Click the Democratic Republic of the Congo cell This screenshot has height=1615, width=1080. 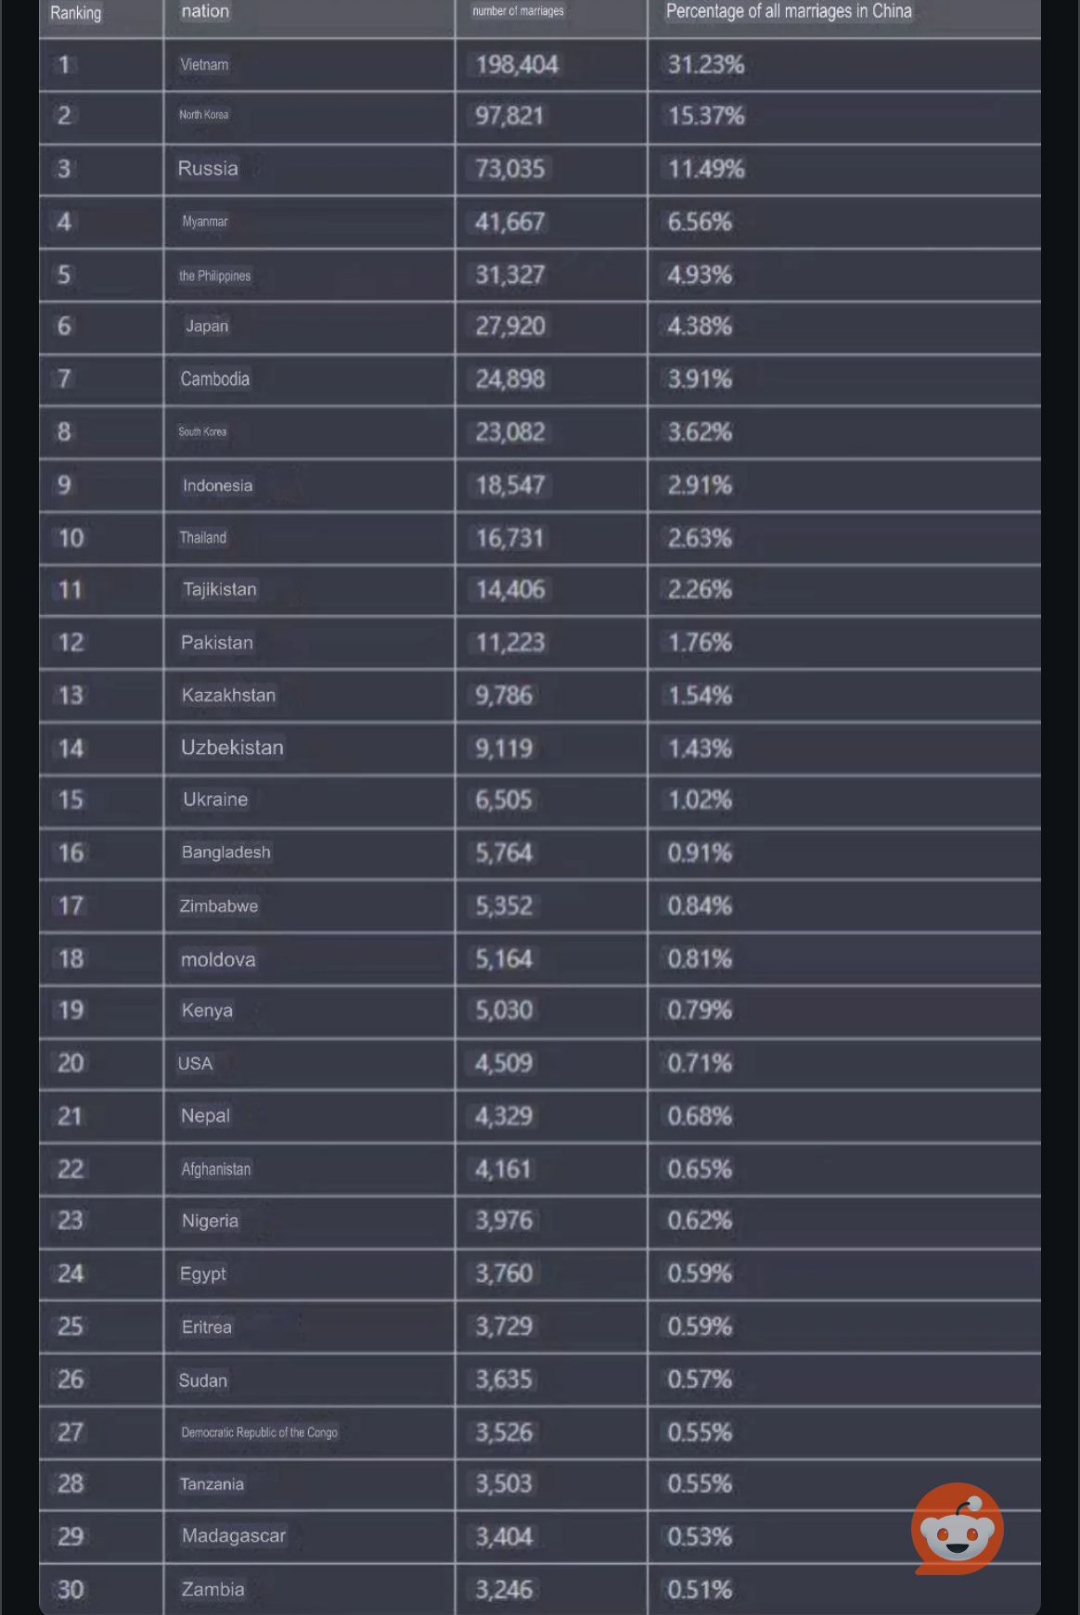click(259, 1432)
